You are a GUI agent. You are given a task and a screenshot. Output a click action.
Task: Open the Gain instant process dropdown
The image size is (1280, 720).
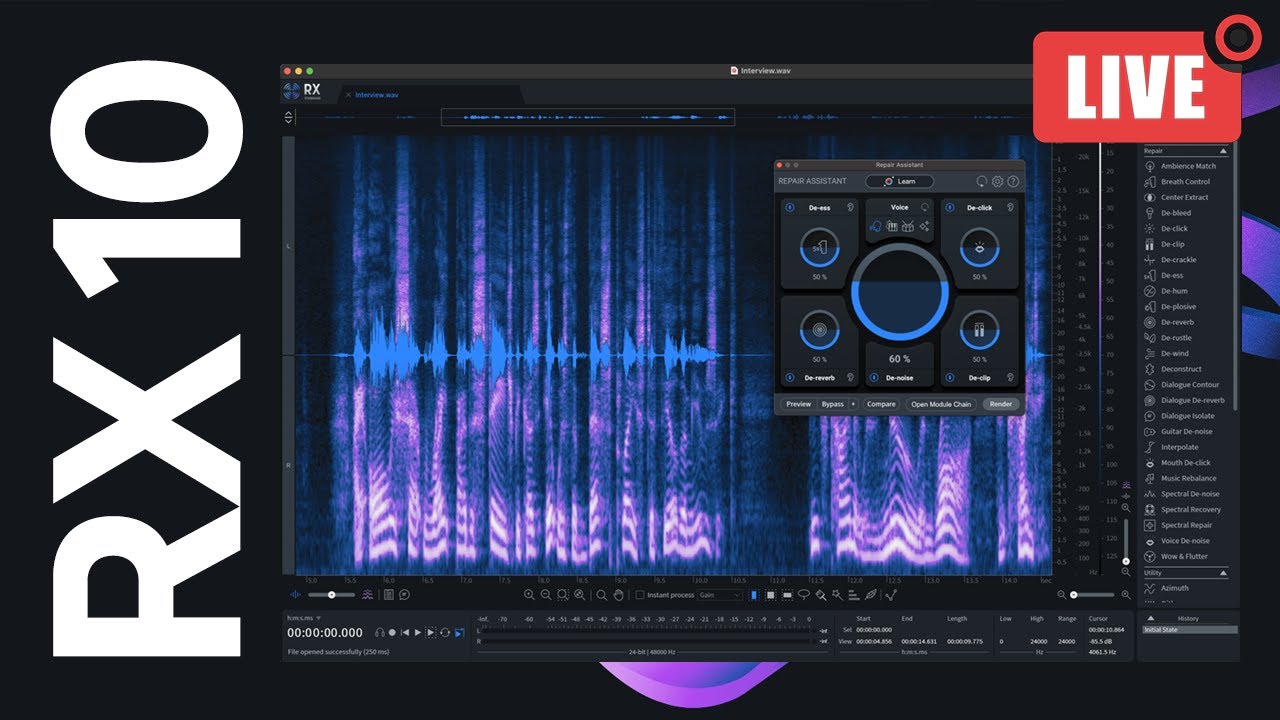pyautogui.click(x=721, y=595)
